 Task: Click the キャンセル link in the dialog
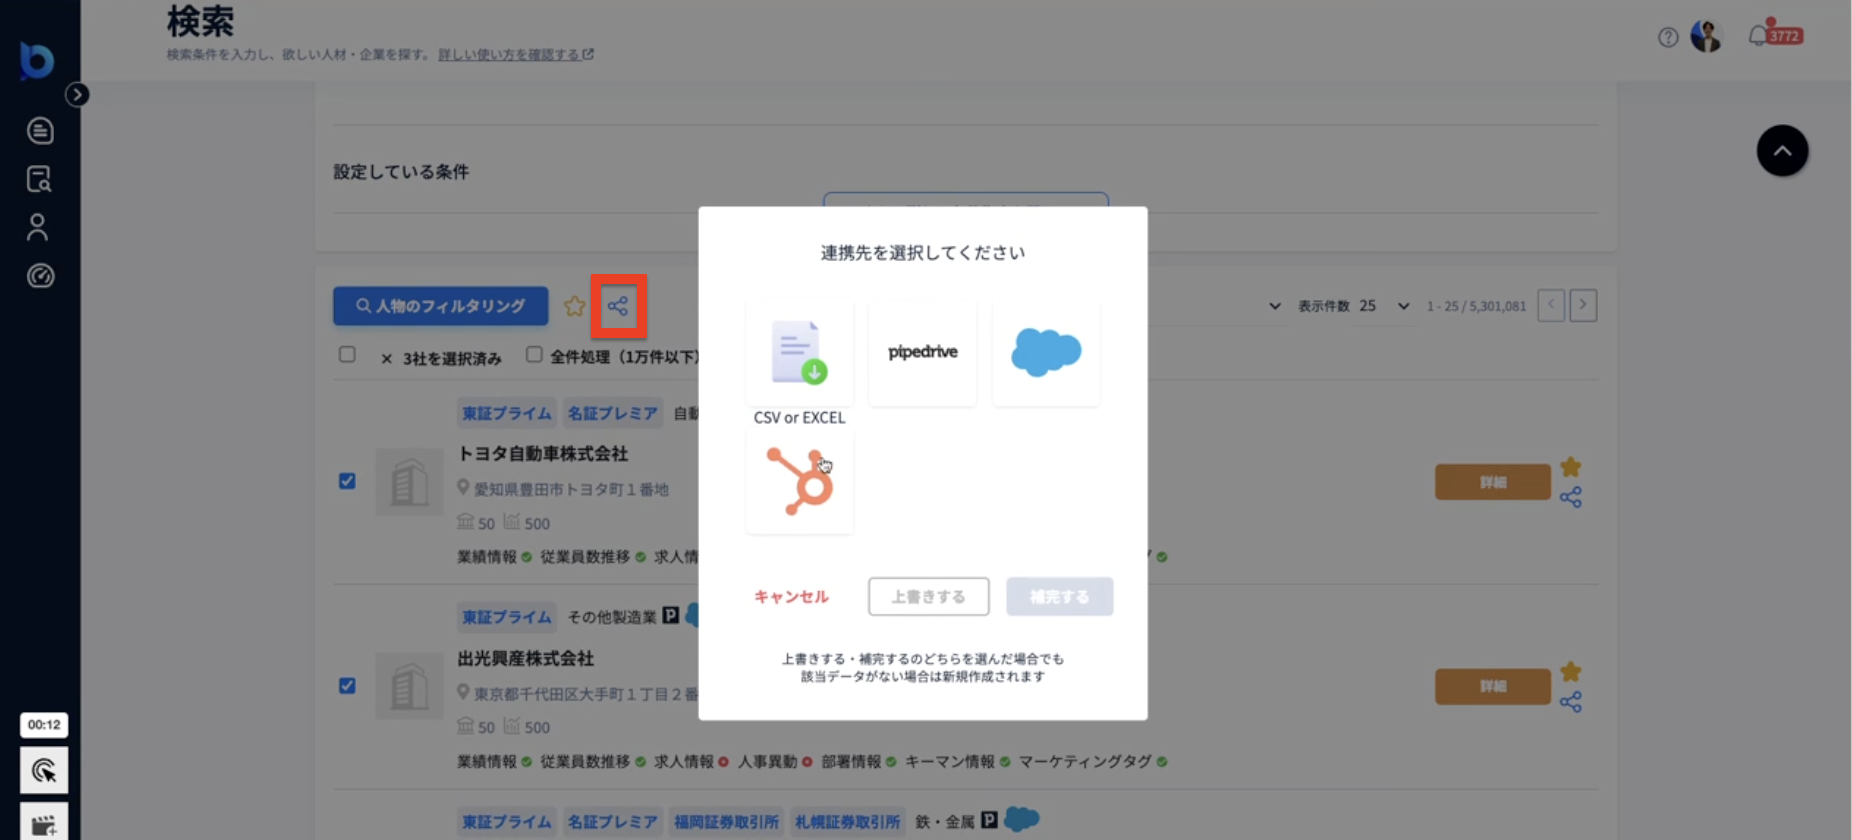point(791,597)
